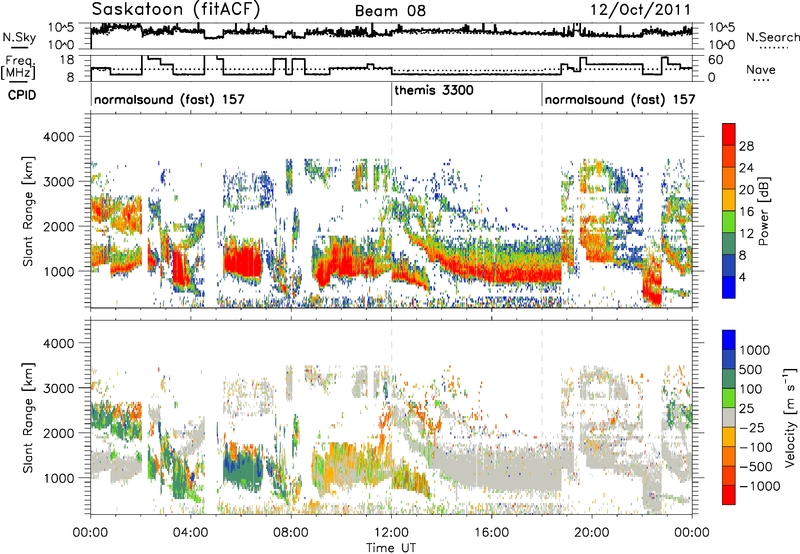Click the 'Velocity [m s-1]' colorbar label

click(790, 417)
